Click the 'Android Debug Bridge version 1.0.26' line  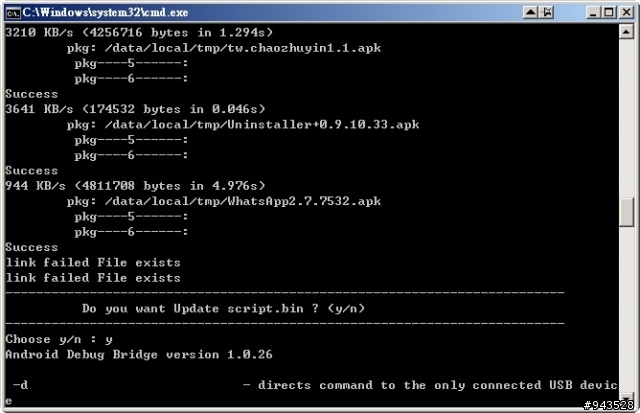(x=139, y=354)
